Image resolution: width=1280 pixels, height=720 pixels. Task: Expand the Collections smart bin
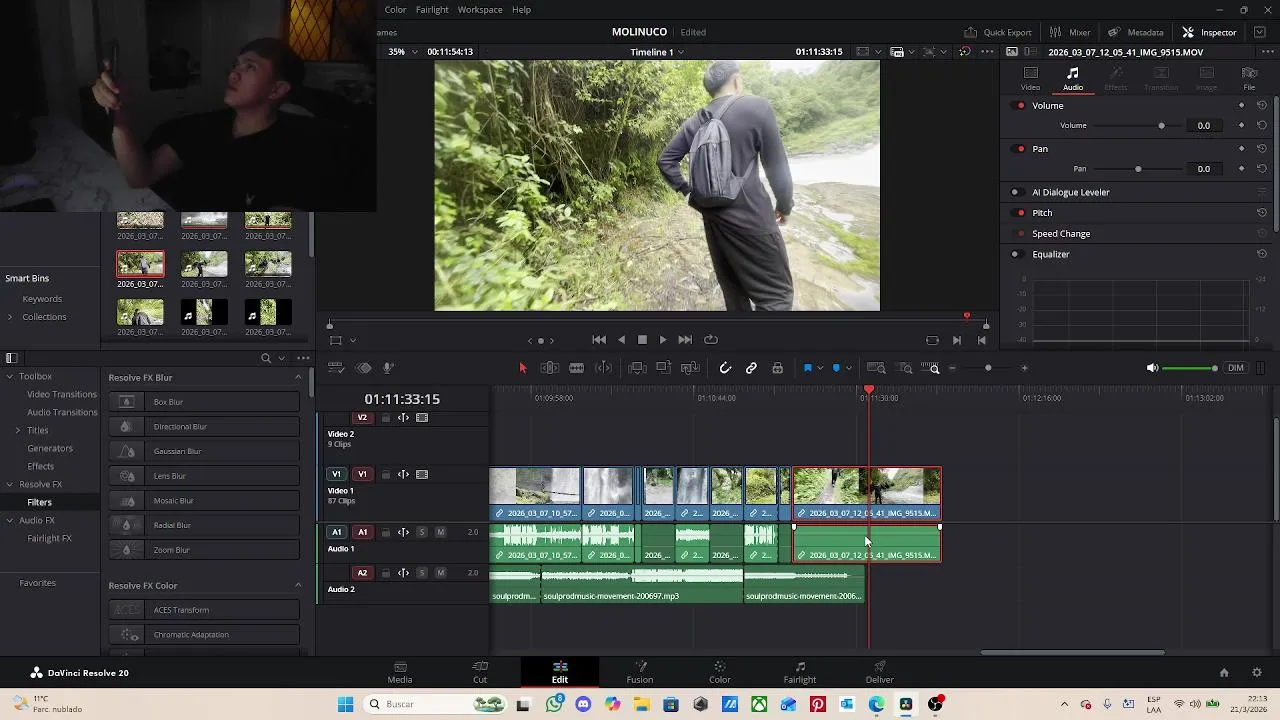(10, 317)
